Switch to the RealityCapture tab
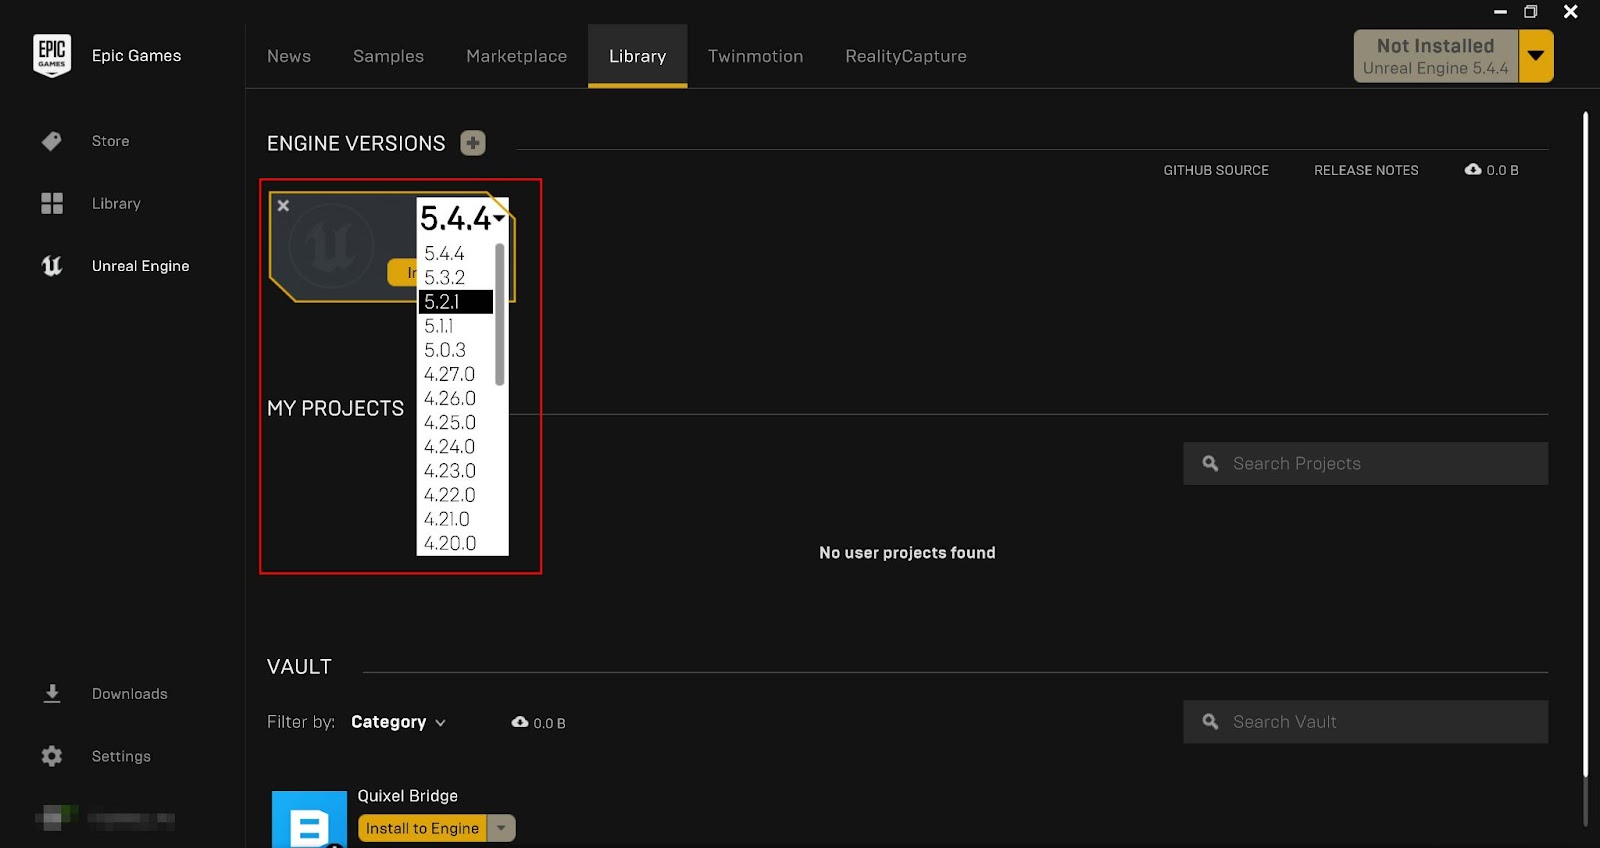This screenshot has height=848, width=1600. [906, 56]
